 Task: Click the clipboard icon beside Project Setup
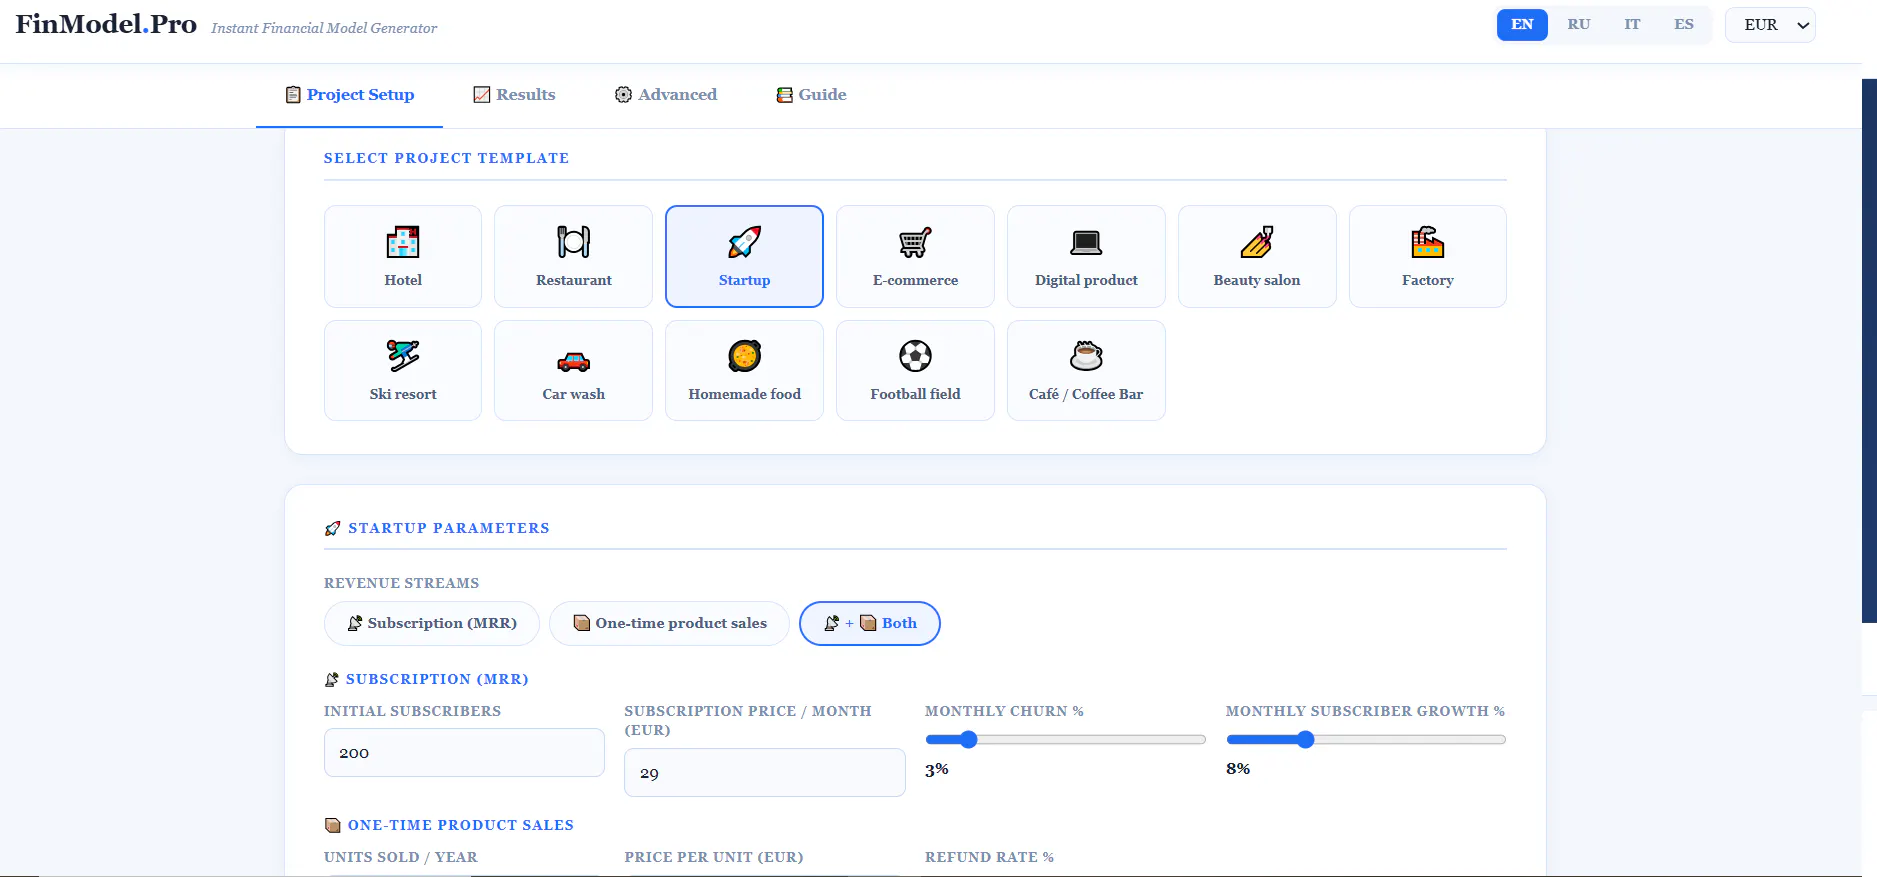click(293, 95)
